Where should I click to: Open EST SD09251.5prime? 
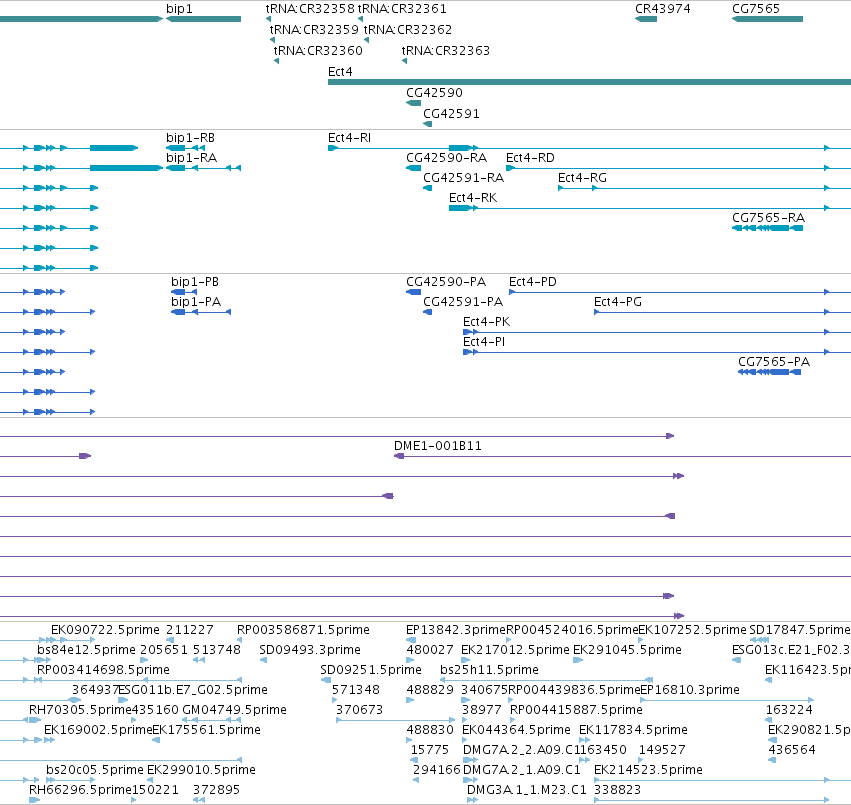pyautogui.click(x=371, y=670)
